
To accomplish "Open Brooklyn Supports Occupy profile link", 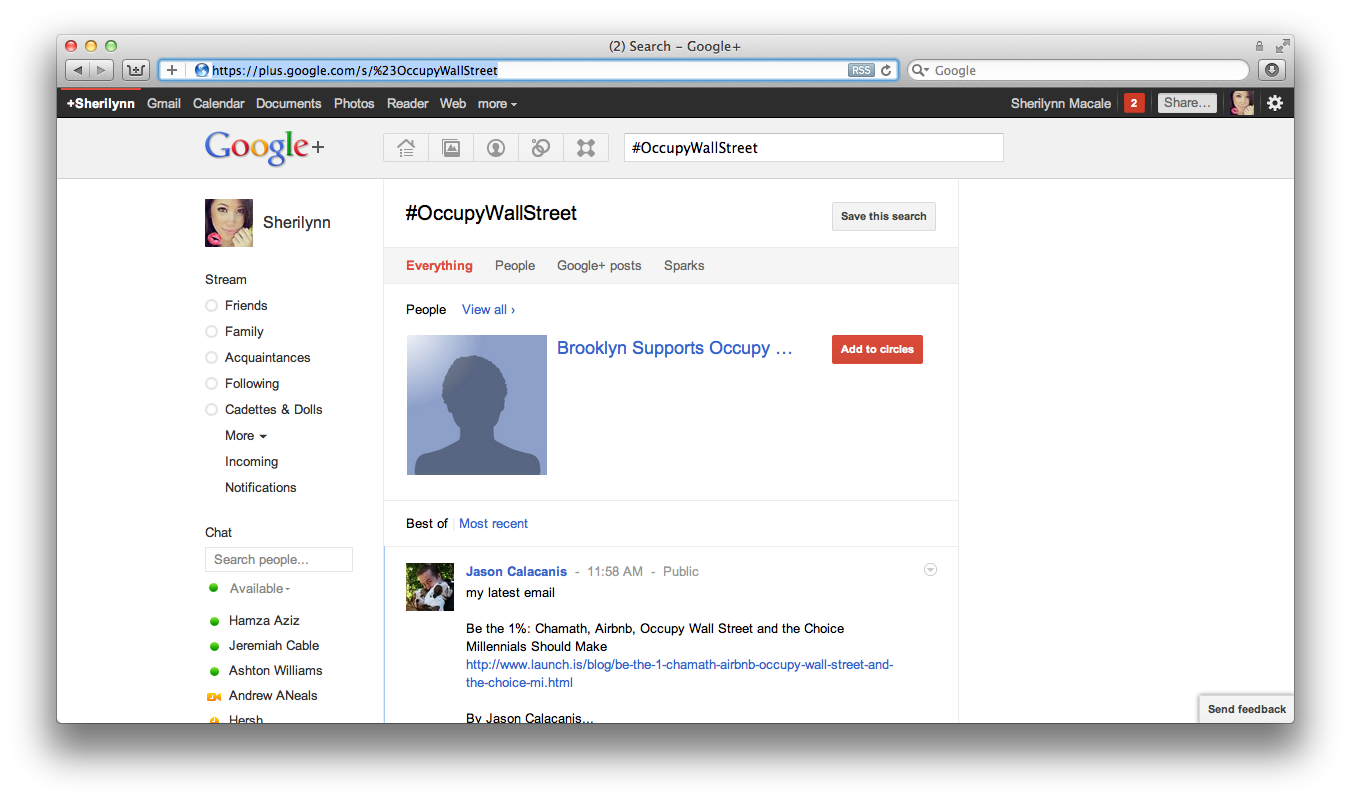I will pos(675,348).
